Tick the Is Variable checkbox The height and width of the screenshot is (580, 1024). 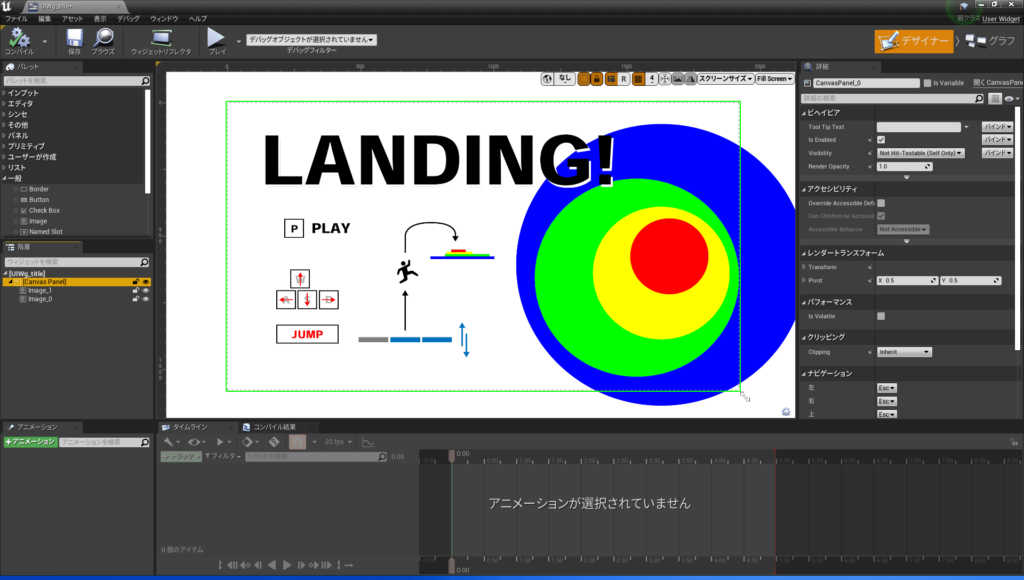pos(927,83)
